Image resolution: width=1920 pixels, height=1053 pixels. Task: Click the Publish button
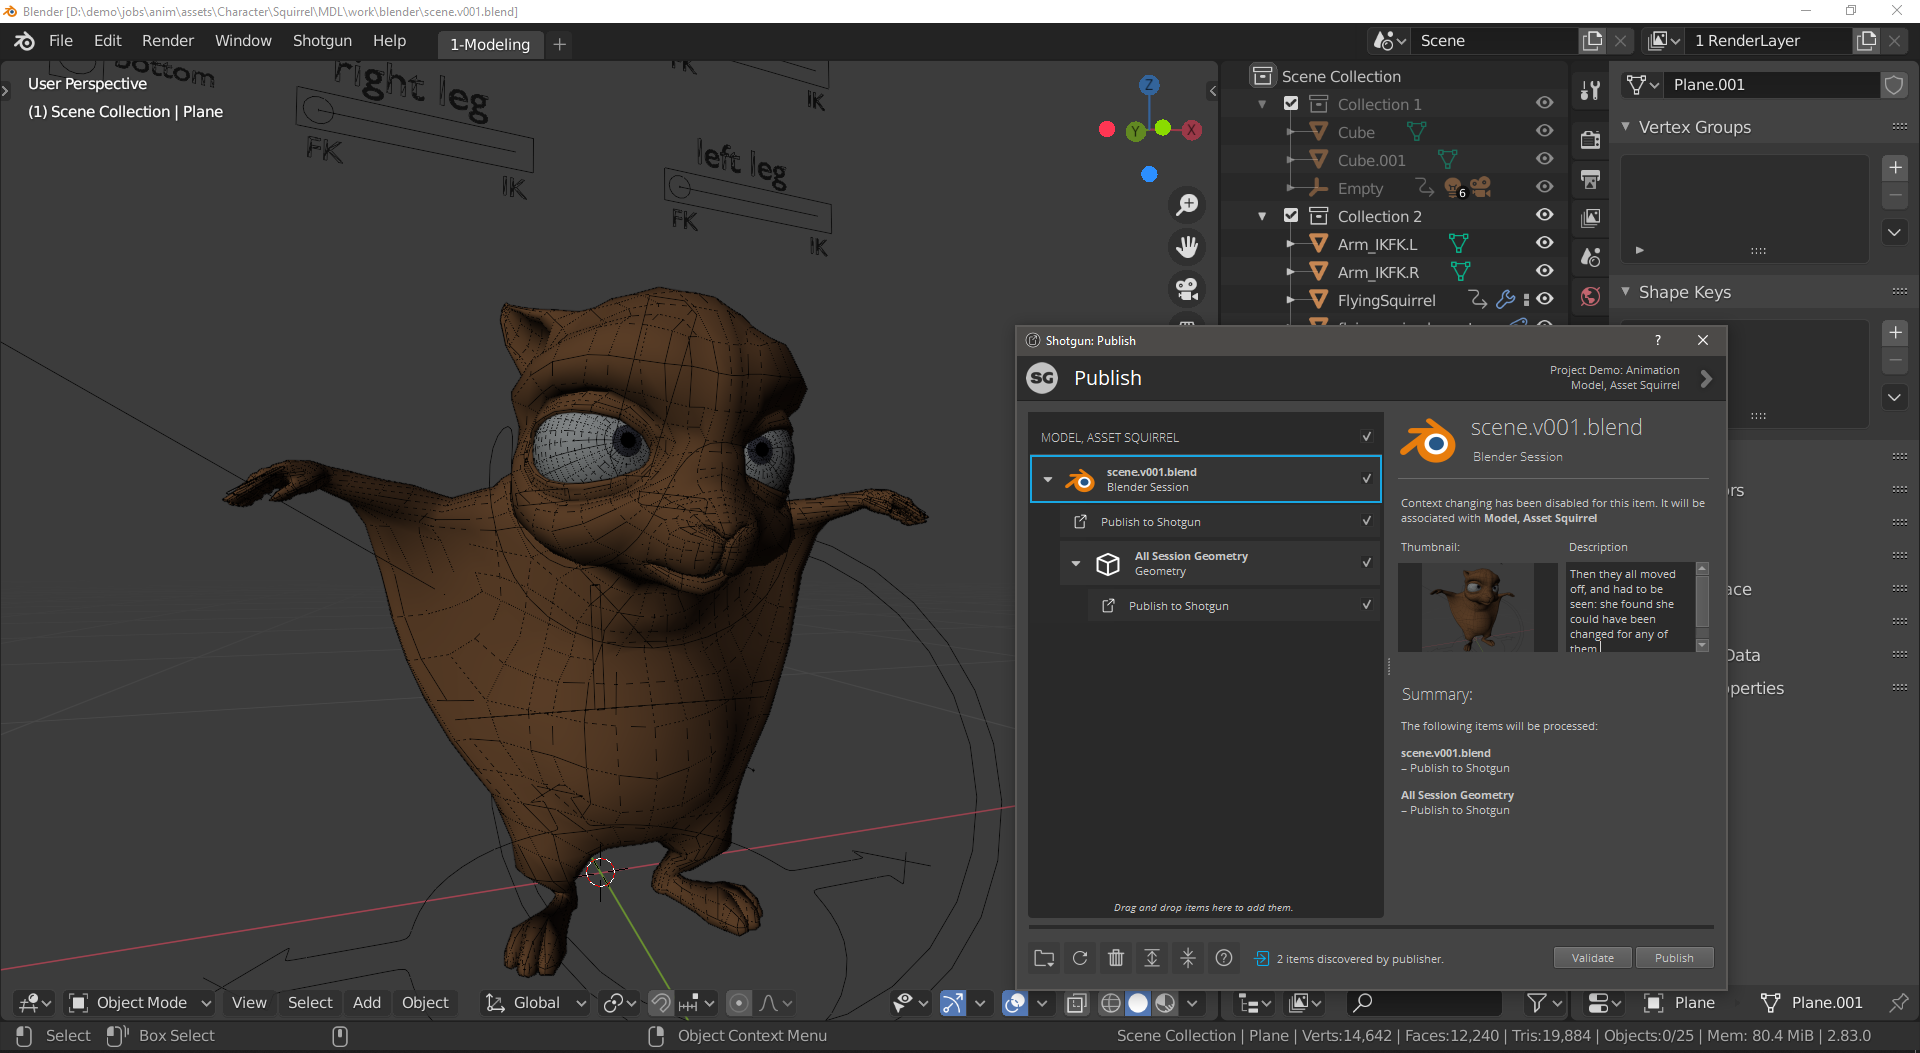pyautogui.click(x=1674, y=958)
